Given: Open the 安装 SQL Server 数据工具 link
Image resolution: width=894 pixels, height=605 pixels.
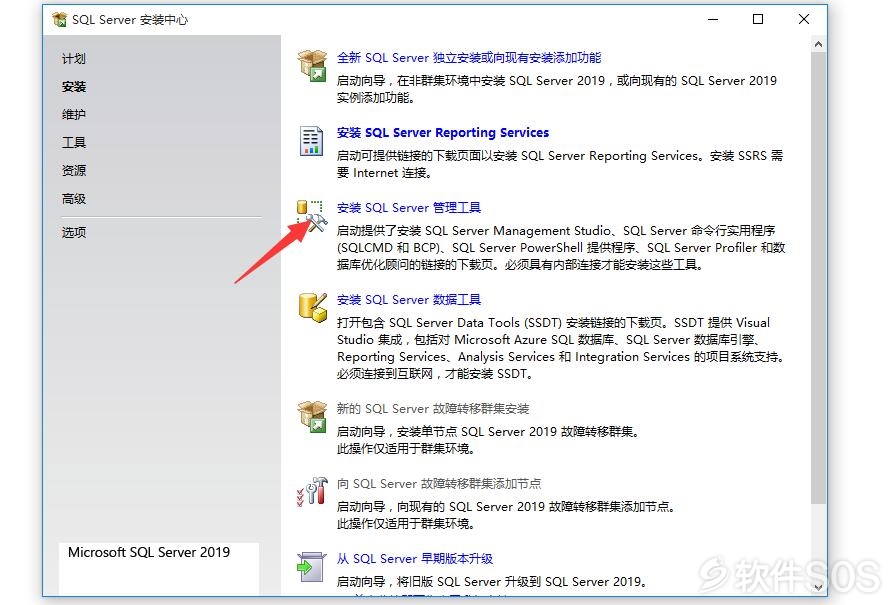Looking at the screenshot, I should pyautogui.click(x=409, y=300).
